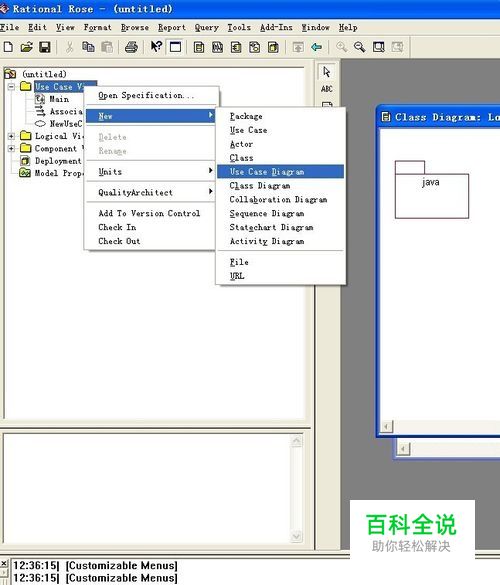Choose Sequence Diagram in New submenu
Screen dimensions: 500x585
[x=280, y=213]
